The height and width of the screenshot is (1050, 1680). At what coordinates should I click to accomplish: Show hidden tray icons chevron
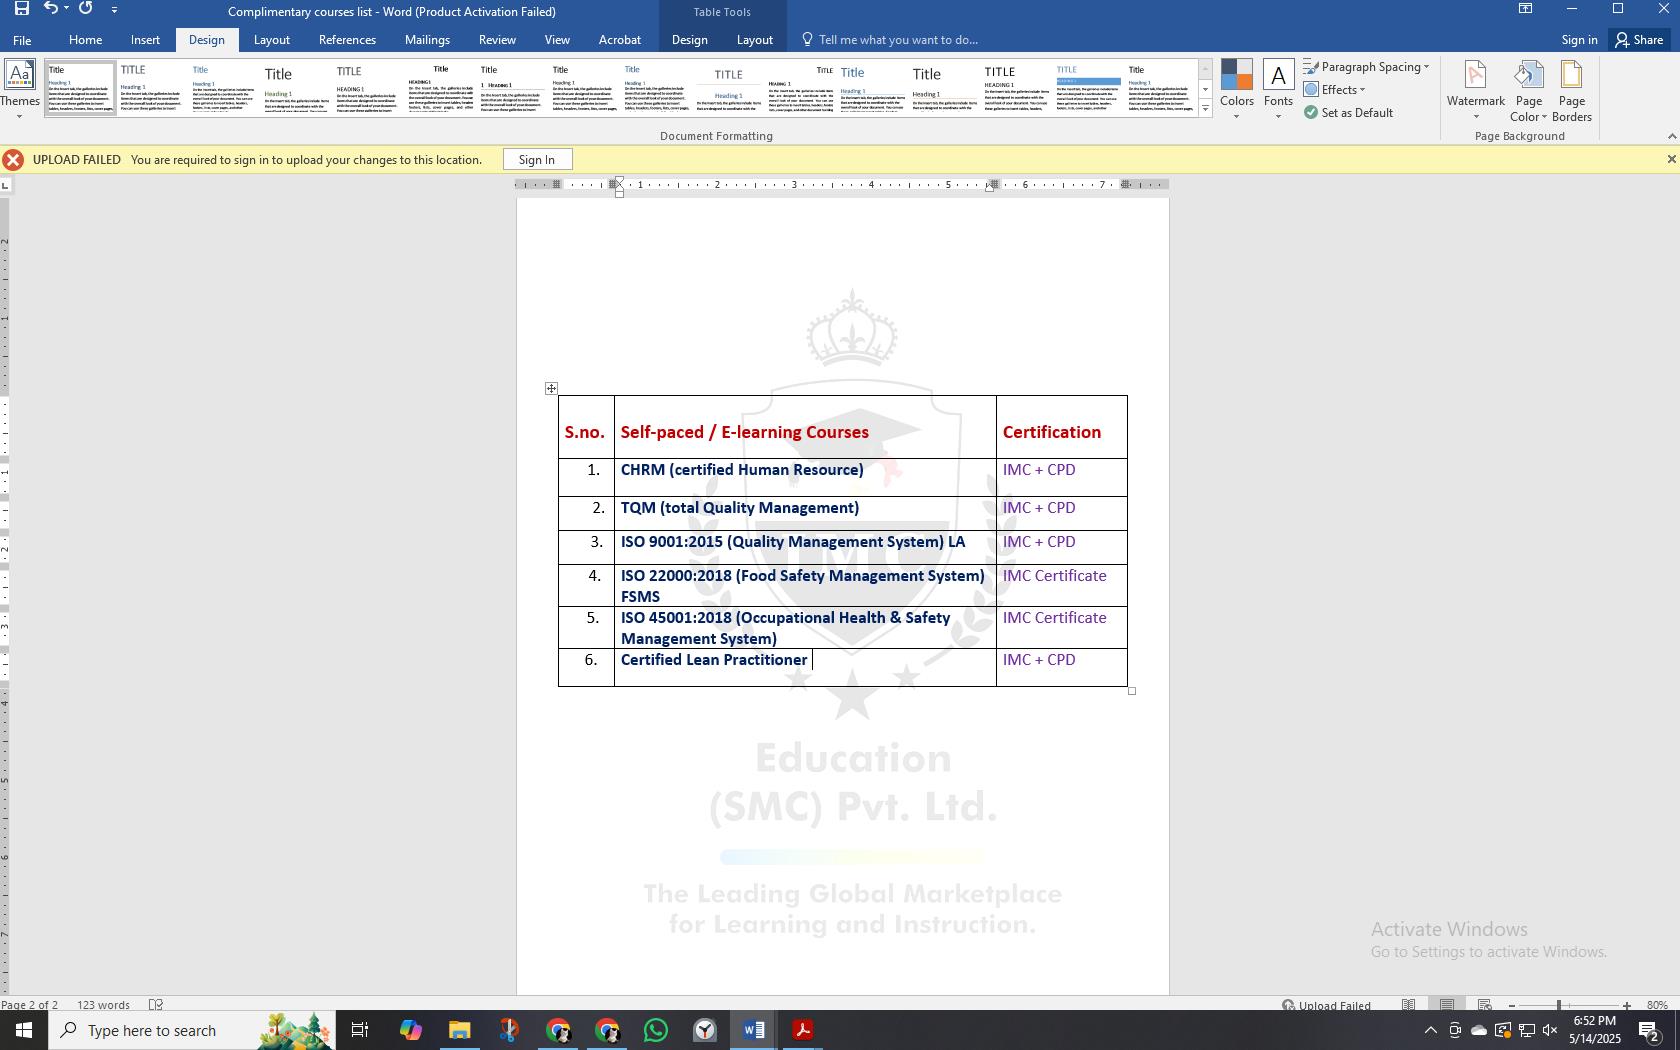click(x=1430, y=1030)
